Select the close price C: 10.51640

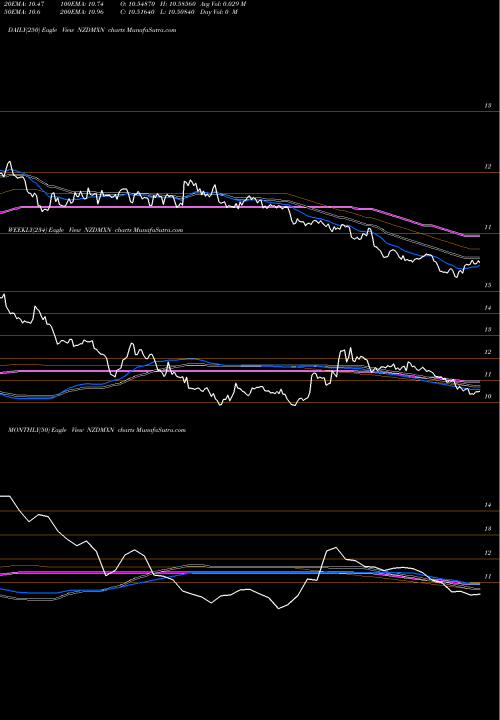coord(138,12)
